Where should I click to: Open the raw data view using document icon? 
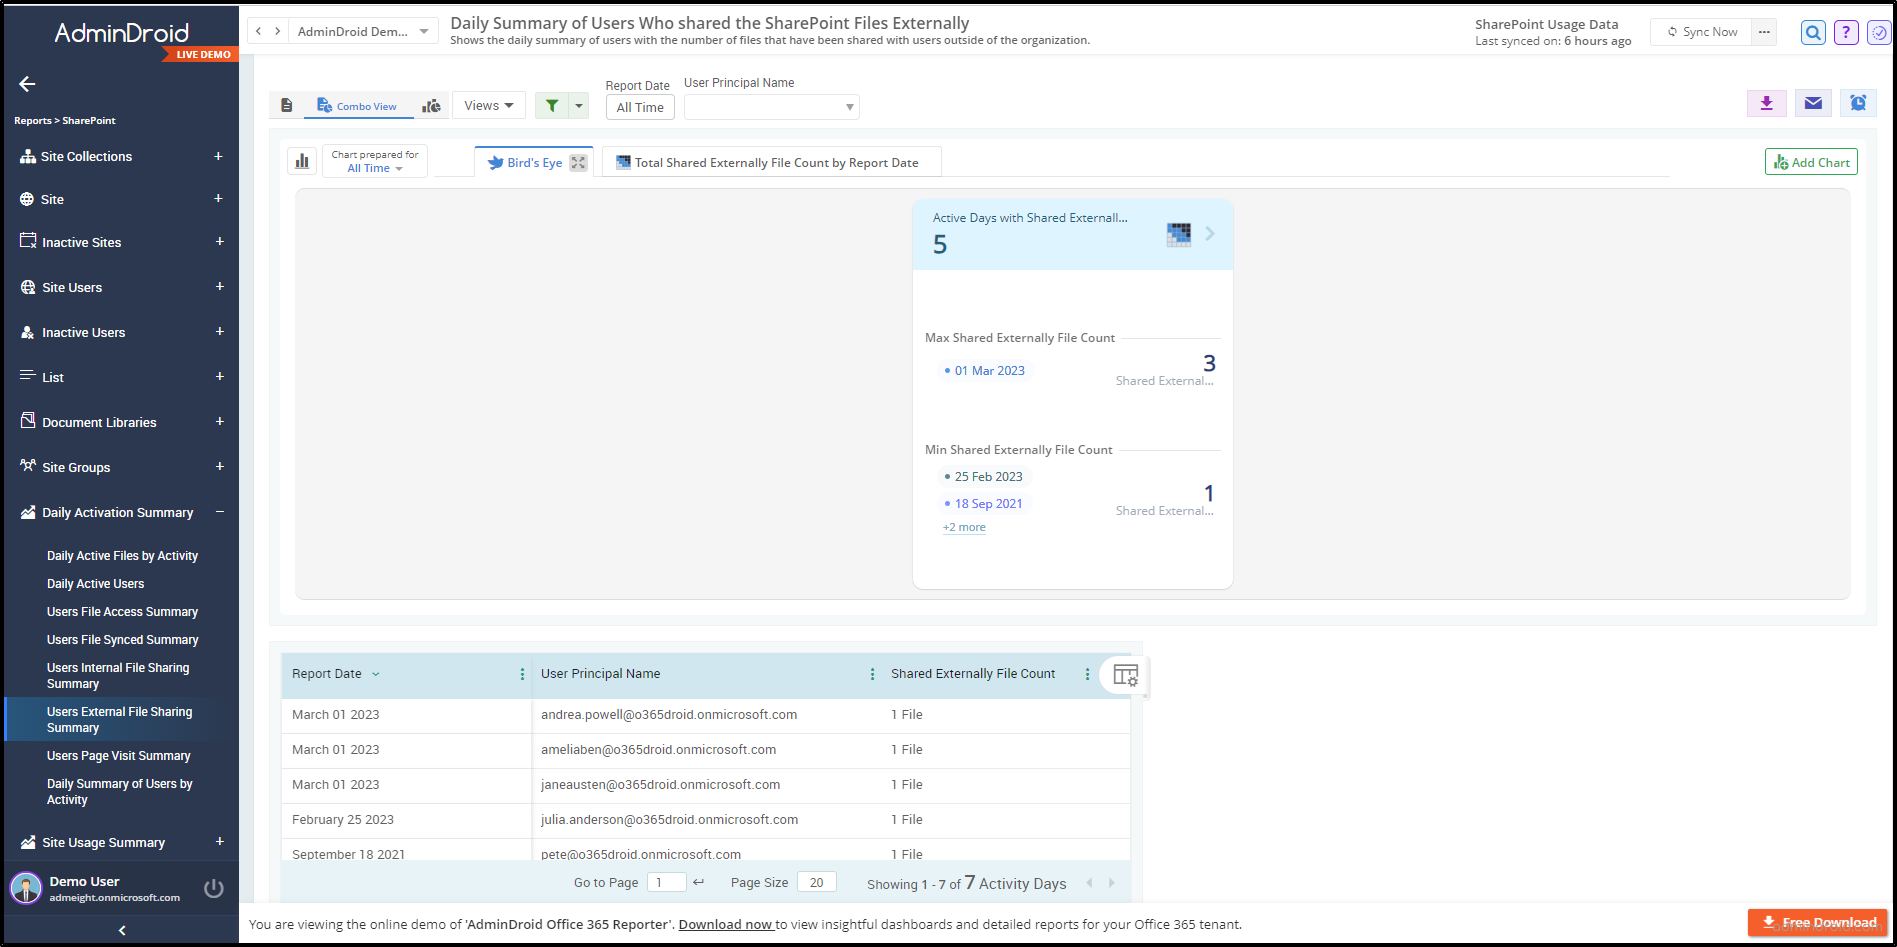(x=287, y=105)
